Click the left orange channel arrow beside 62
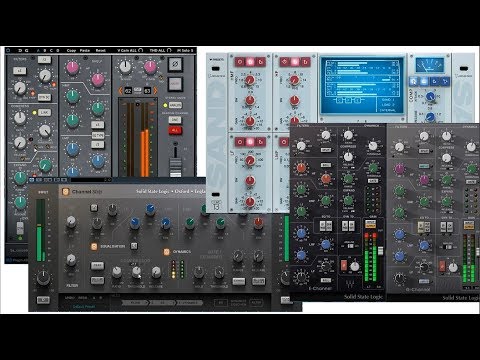The image size is (480, 360). pos(121,91)
